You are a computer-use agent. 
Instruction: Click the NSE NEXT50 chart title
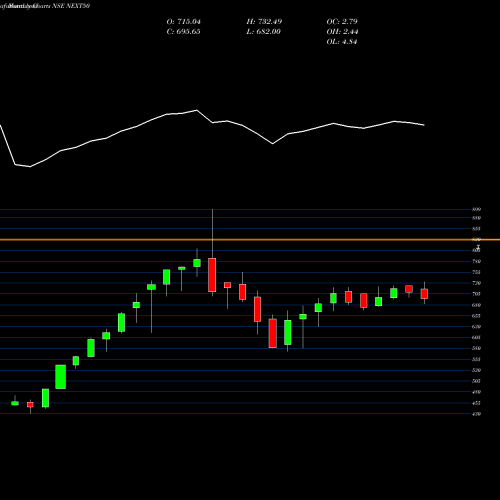[71, 6]
